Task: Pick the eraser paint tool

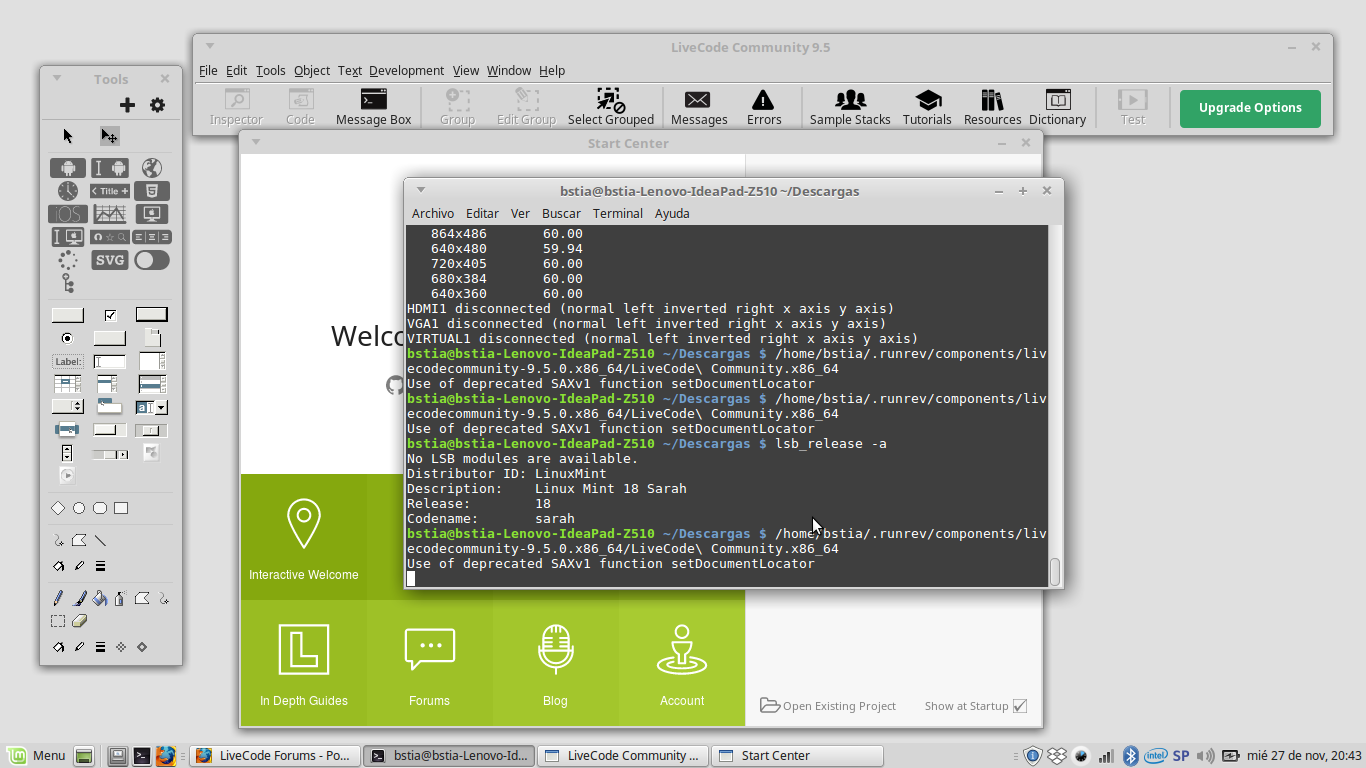Action: click(80, 621)
